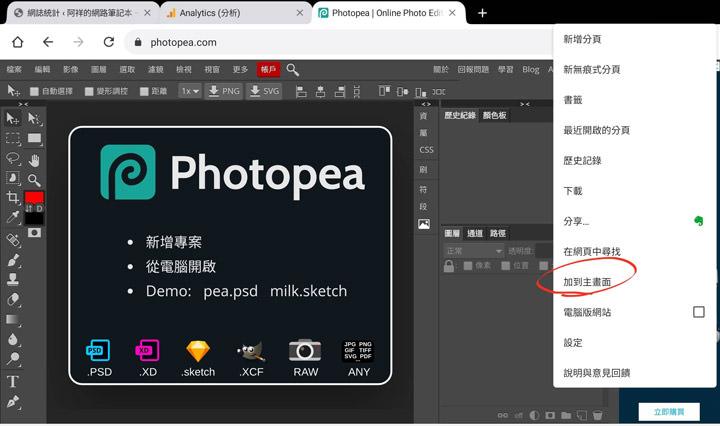Image resolution: width=720 pixels, height=426 pixels.
Task: Switch to the 路徑 tab
Action: pos(498,233)
